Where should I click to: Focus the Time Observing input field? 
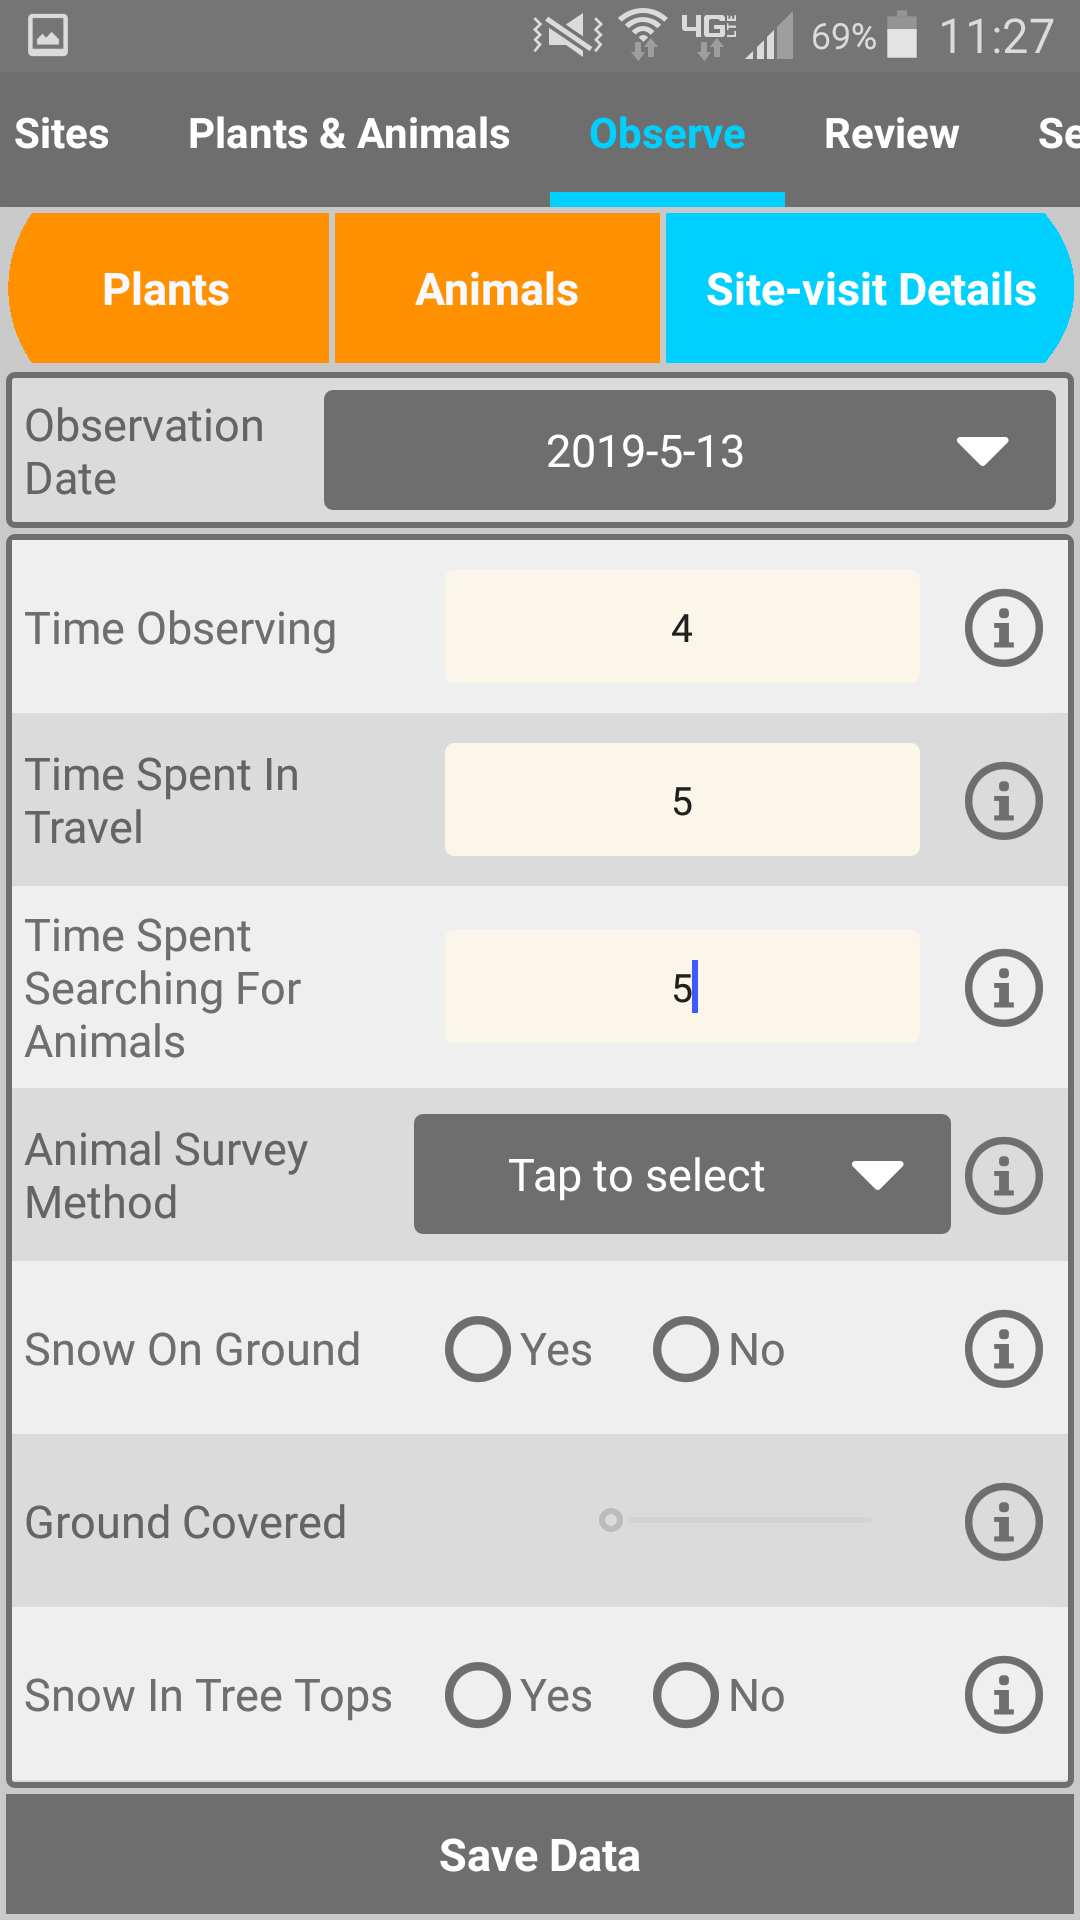(682, 627)
